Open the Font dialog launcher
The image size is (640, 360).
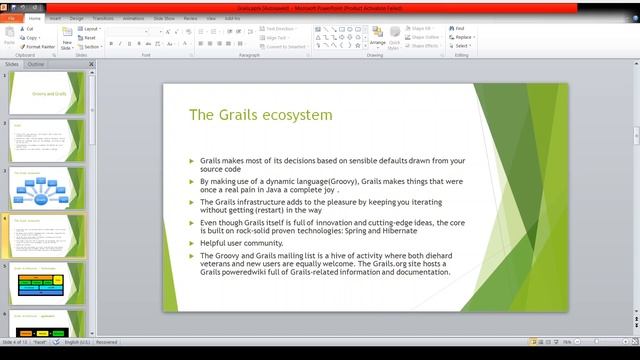point(191,55)
